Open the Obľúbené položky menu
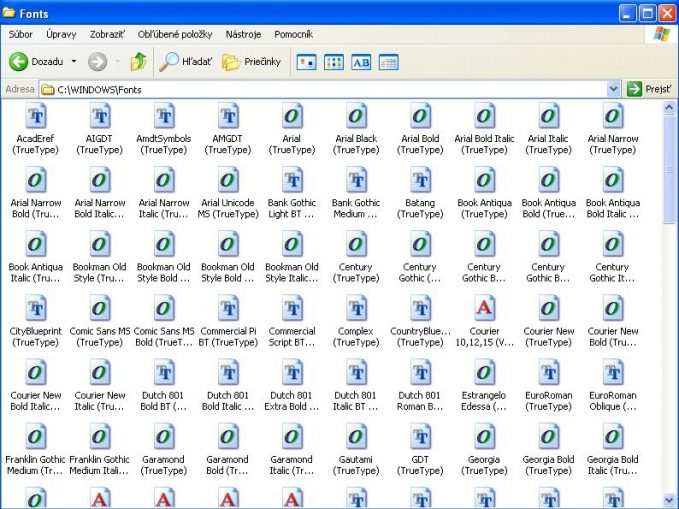Screen dimensions: 679x509 [175, 34]
